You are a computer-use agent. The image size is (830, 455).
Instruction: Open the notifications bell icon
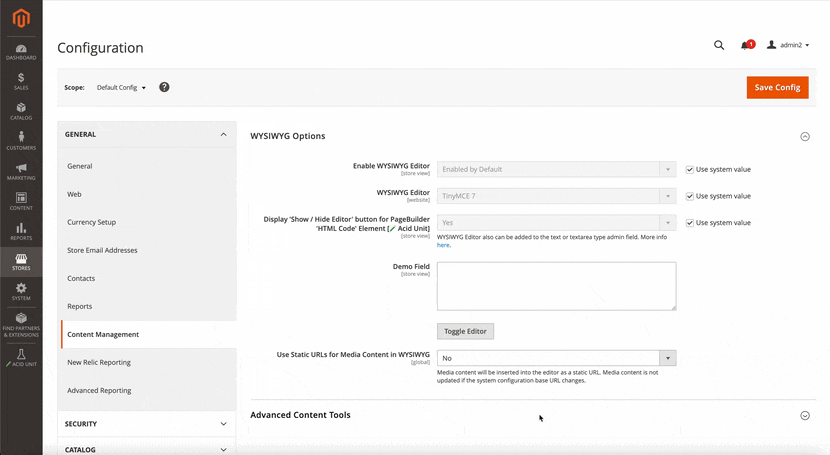[x=746, y=45]
